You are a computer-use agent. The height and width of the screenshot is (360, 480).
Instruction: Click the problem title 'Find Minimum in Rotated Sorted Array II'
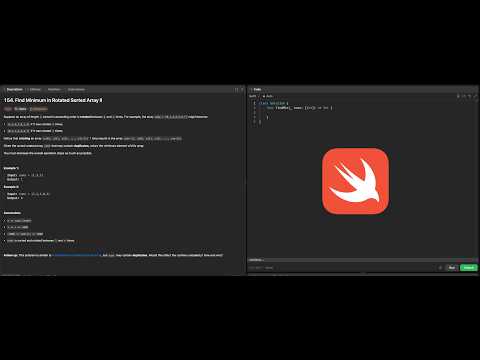coord(53,100)
